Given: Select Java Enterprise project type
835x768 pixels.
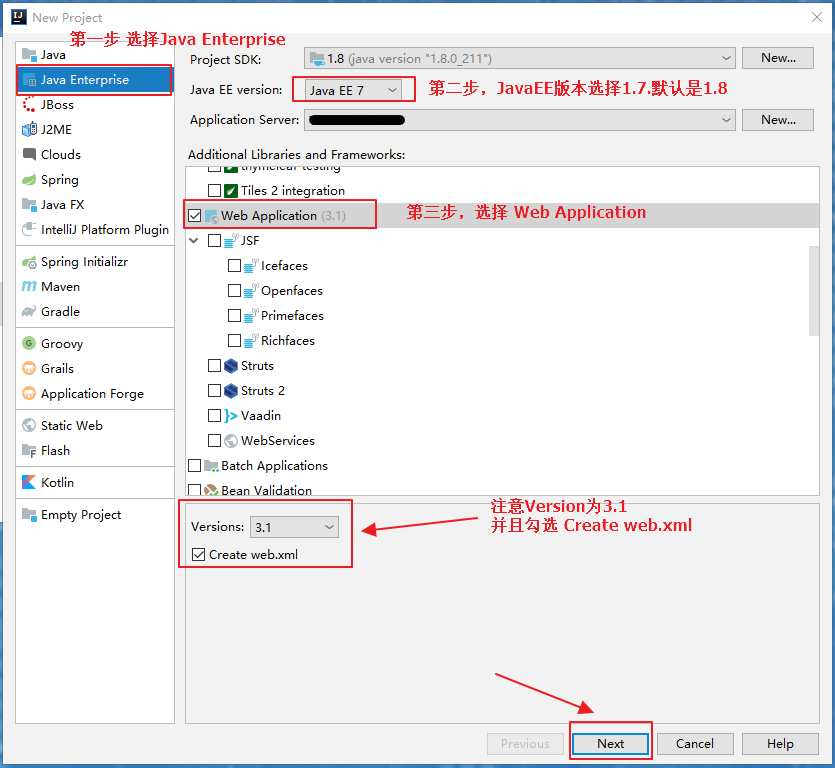Looking at the screenshot, I should click(x=95, y=80).
